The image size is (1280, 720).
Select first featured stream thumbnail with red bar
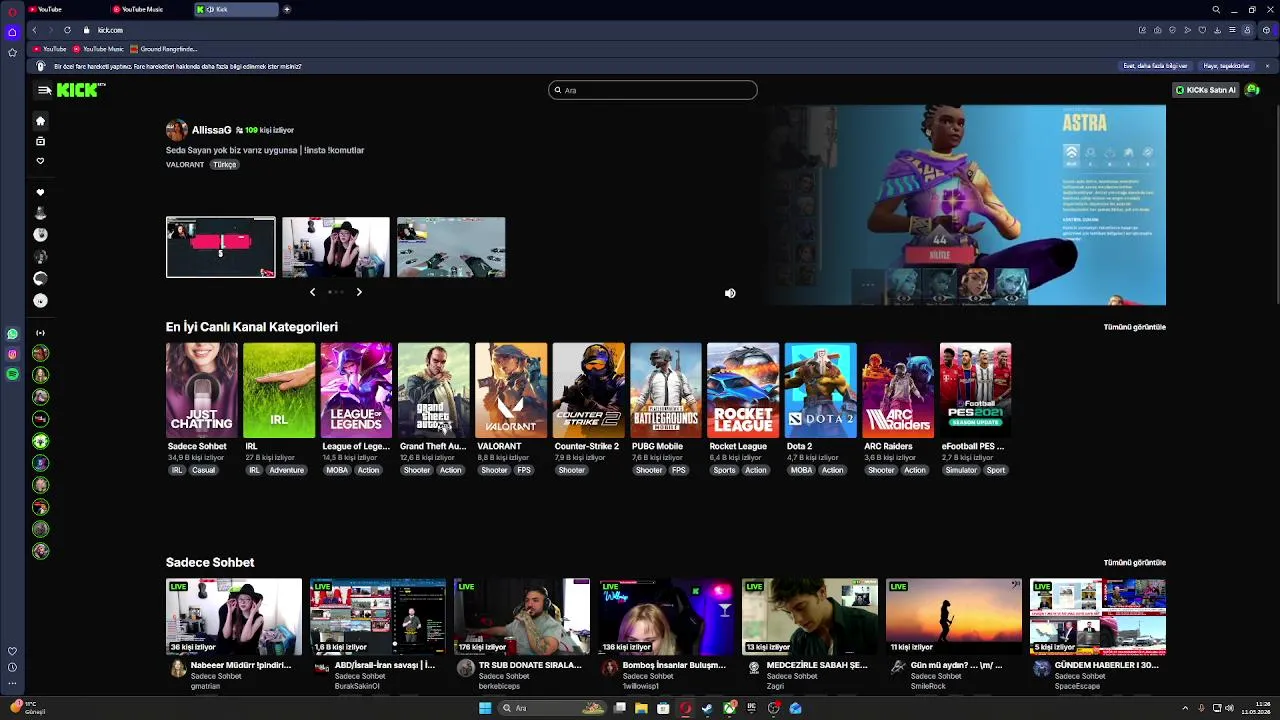(x=221, y=247)
